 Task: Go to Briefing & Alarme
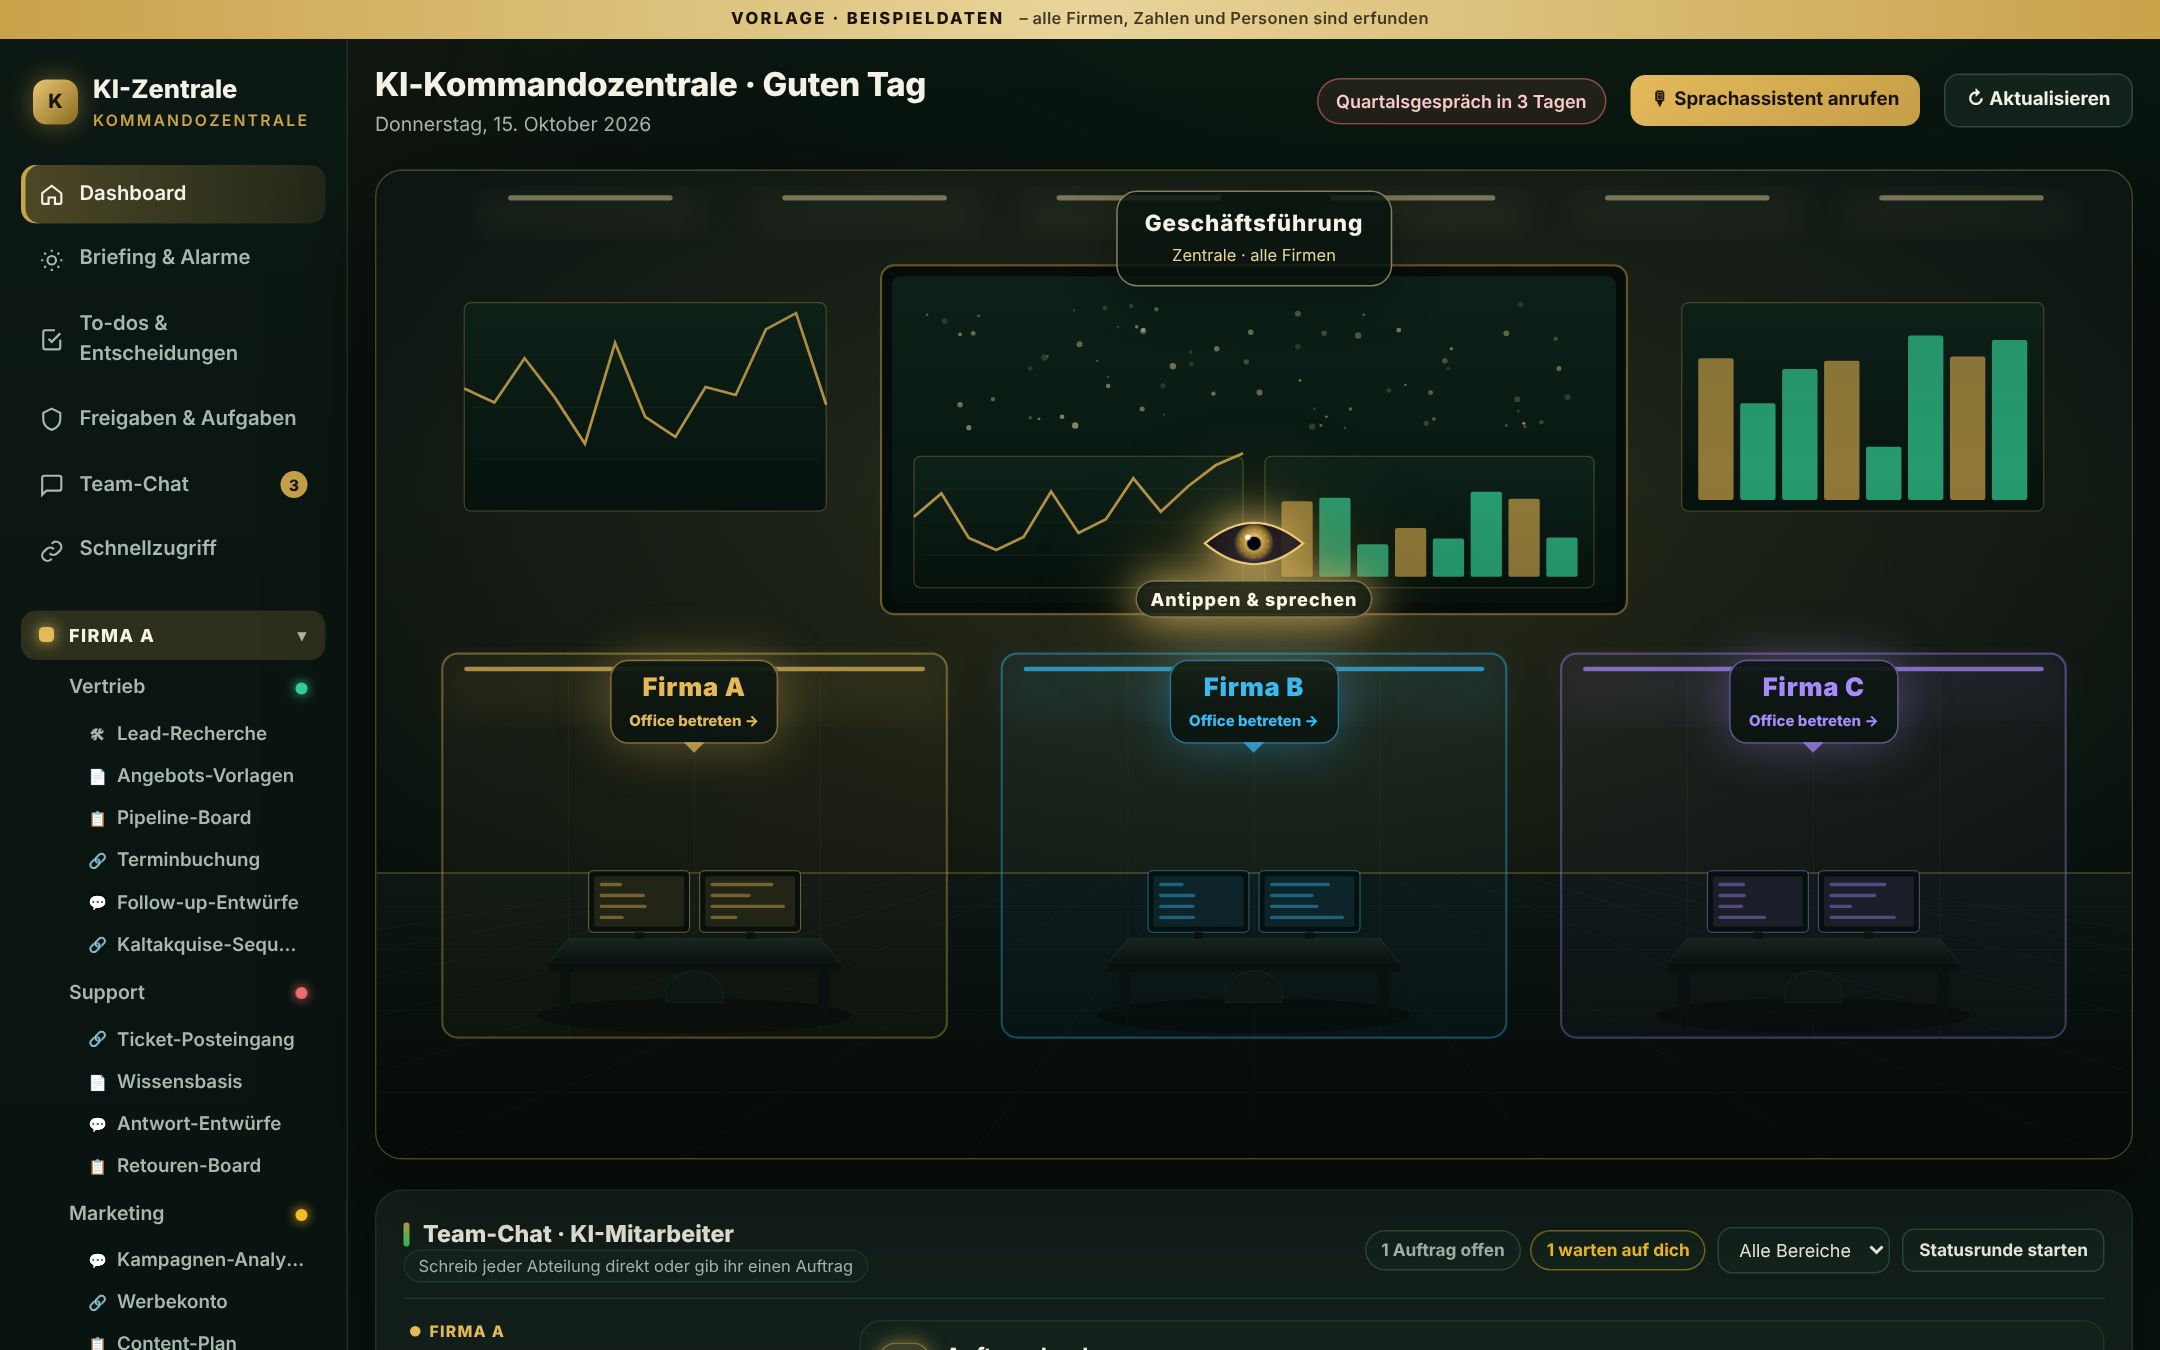[173, 258]
